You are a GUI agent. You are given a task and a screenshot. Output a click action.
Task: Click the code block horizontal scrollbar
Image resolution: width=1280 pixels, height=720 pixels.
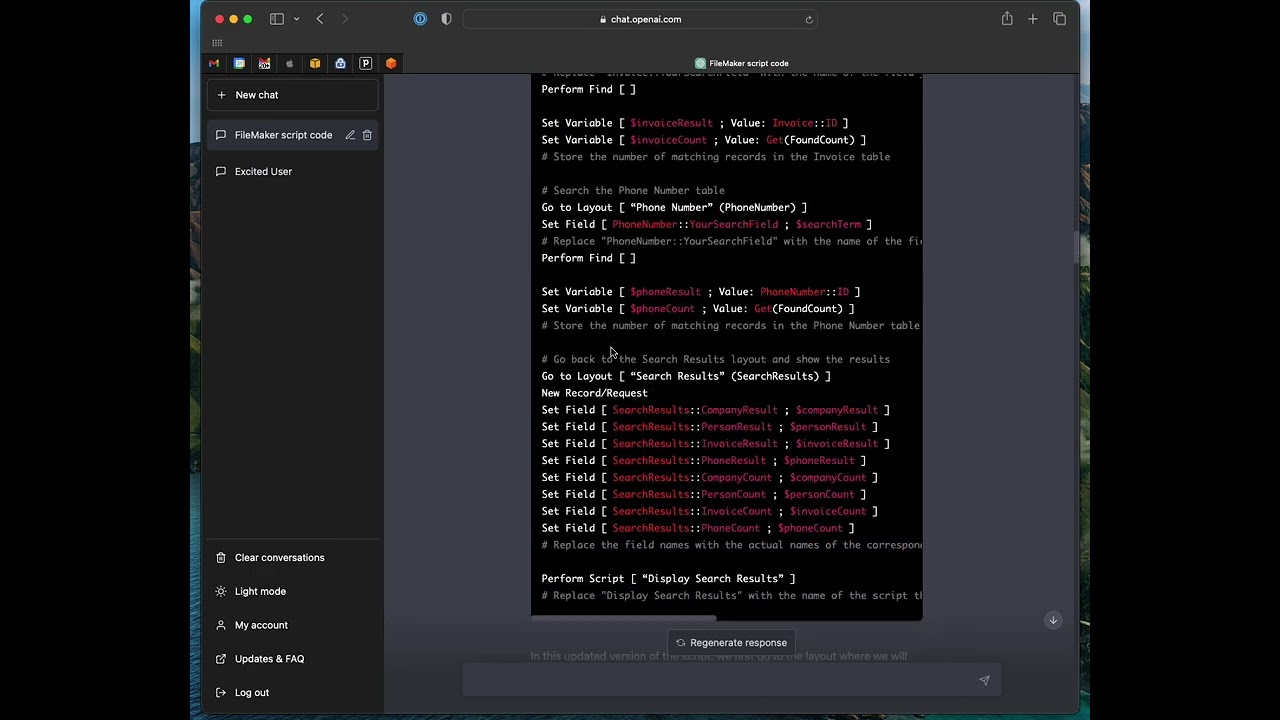624,618
